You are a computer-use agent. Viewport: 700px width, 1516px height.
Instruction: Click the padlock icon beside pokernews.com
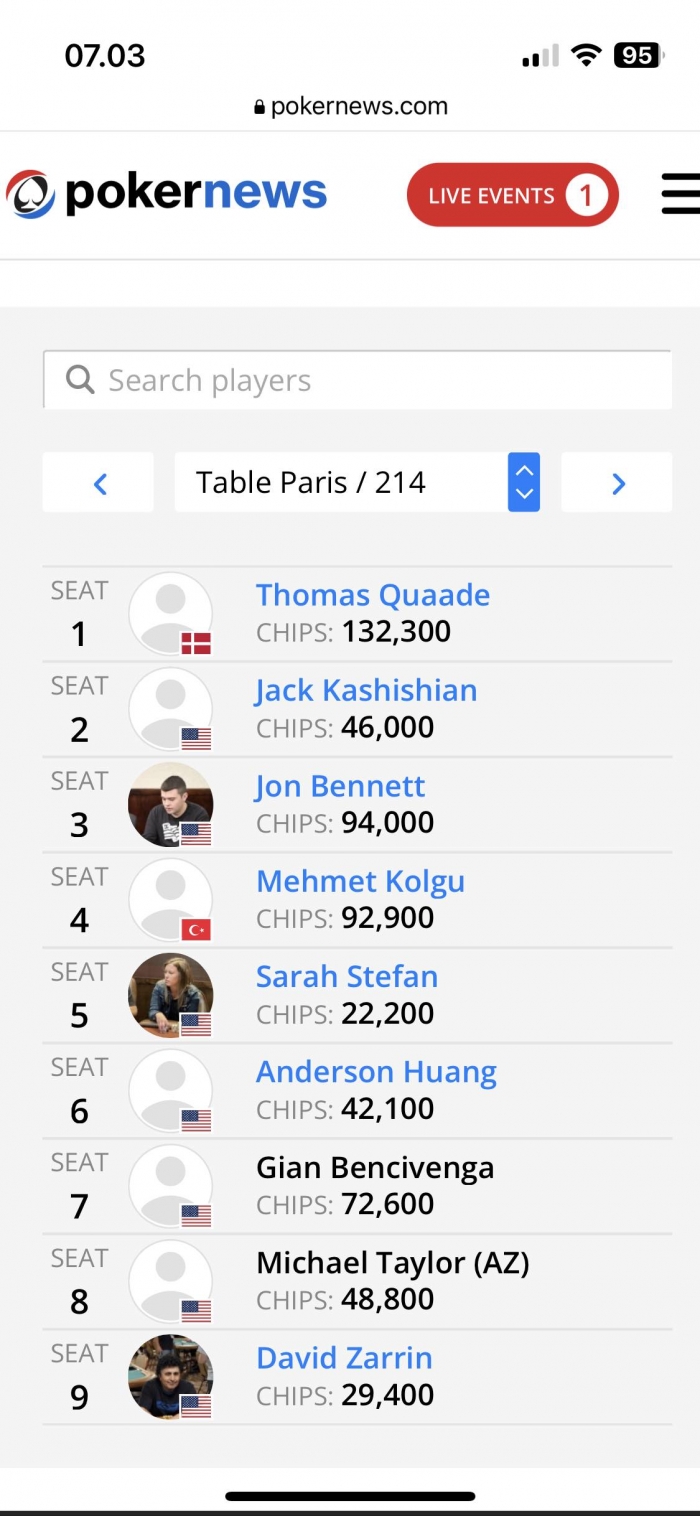260,107
